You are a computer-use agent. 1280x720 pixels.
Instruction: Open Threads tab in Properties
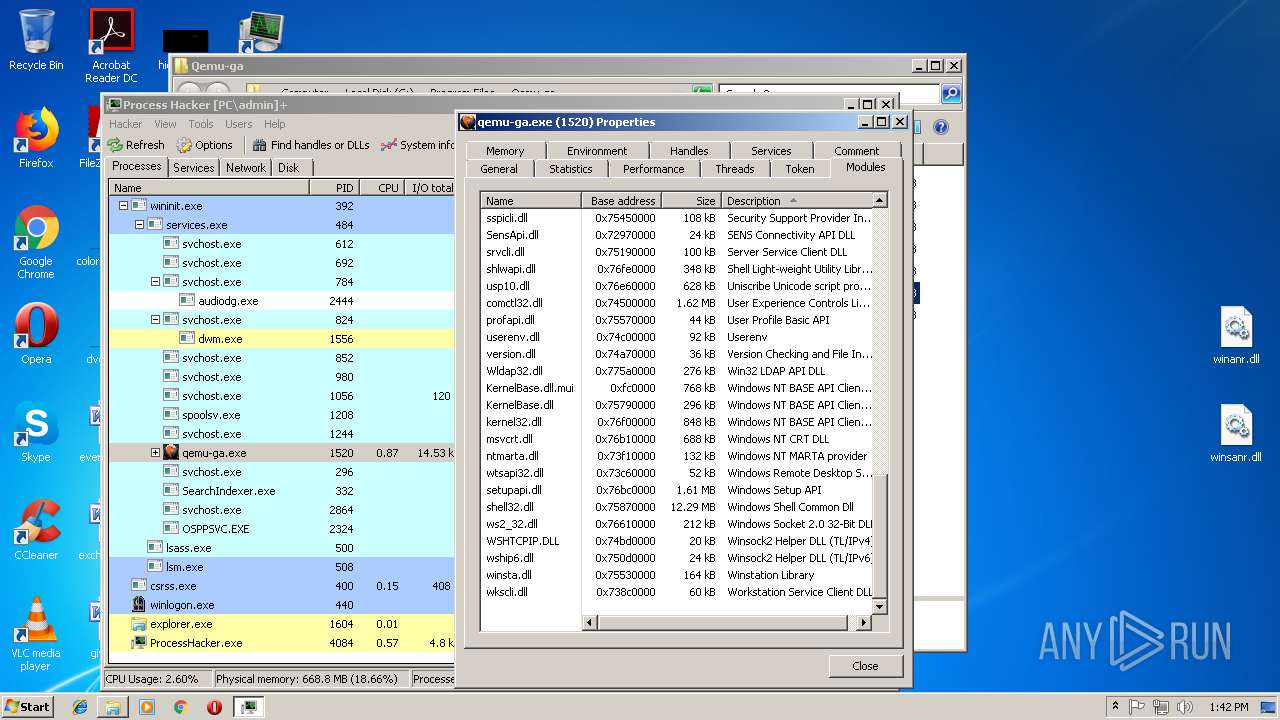pos(734,169)
